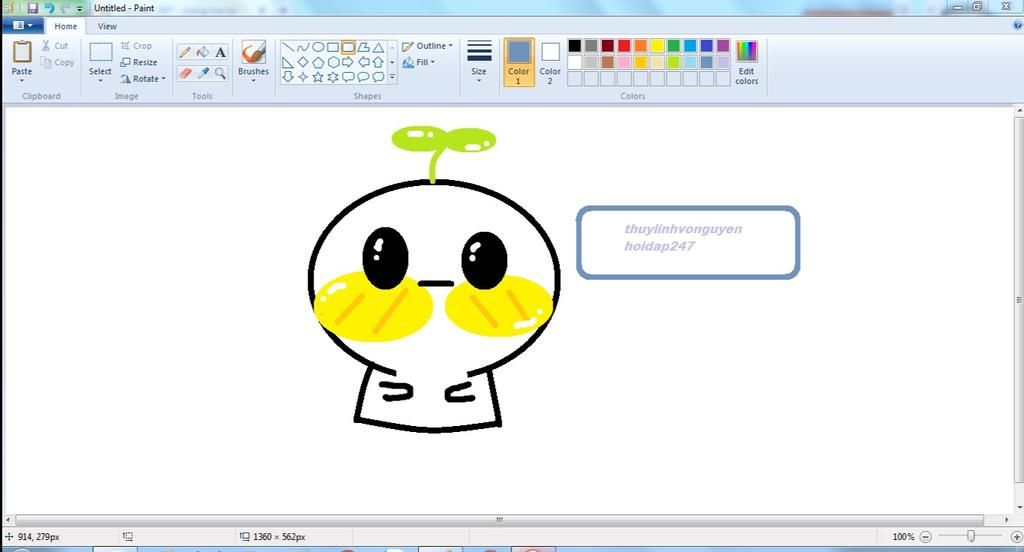Click the horizontal scrollbar under the canvas
This screenshot has width=1024, height=552.
pyautogui.click(x=500, y=520)
